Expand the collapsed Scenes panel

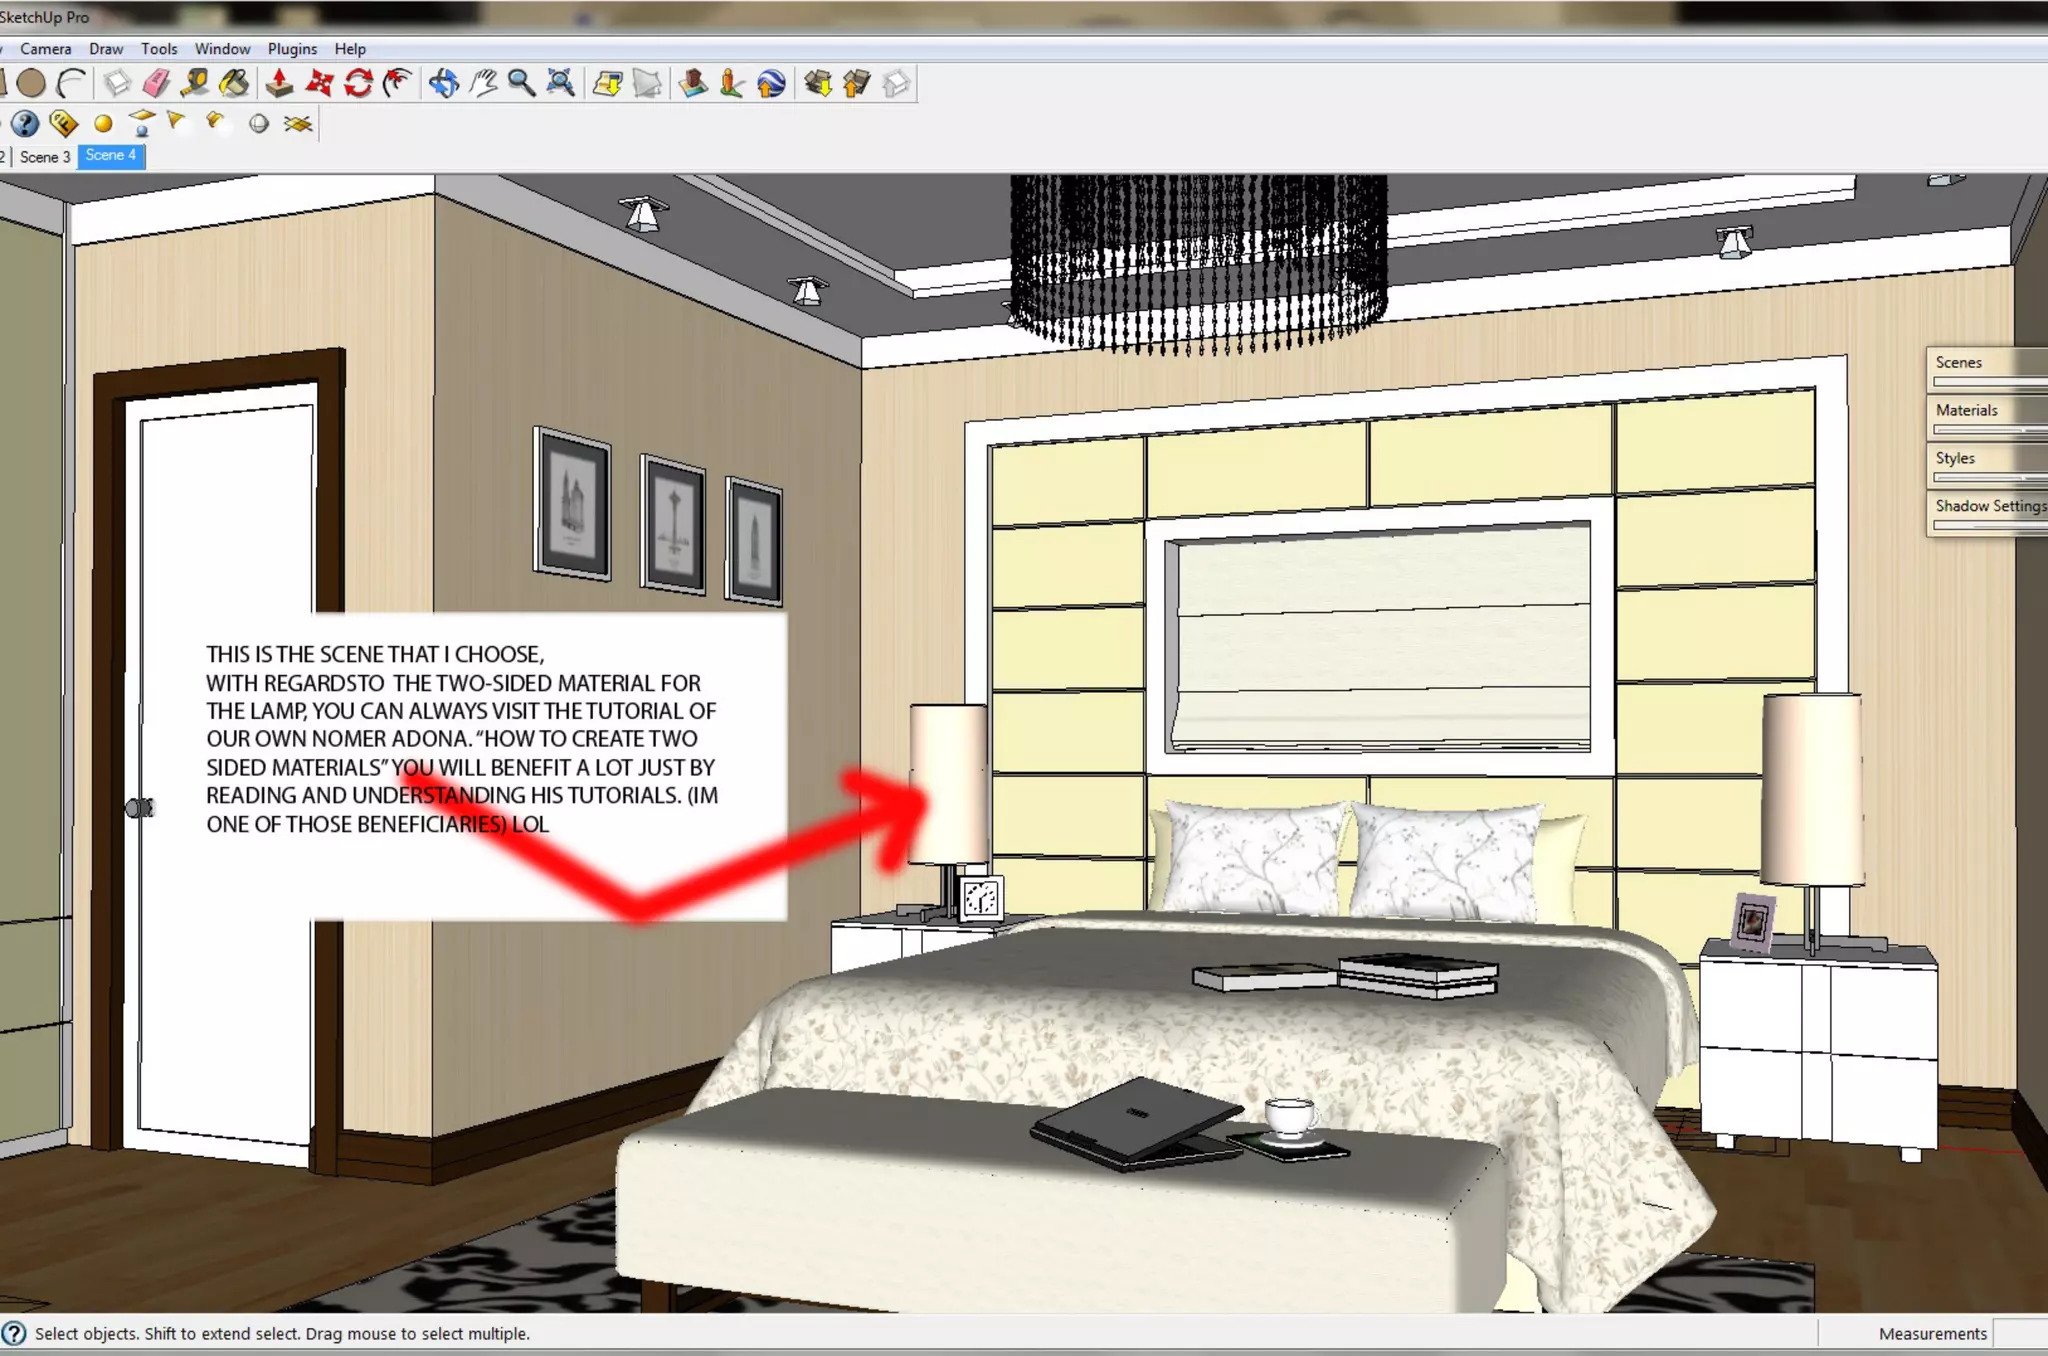[1985, 363]
